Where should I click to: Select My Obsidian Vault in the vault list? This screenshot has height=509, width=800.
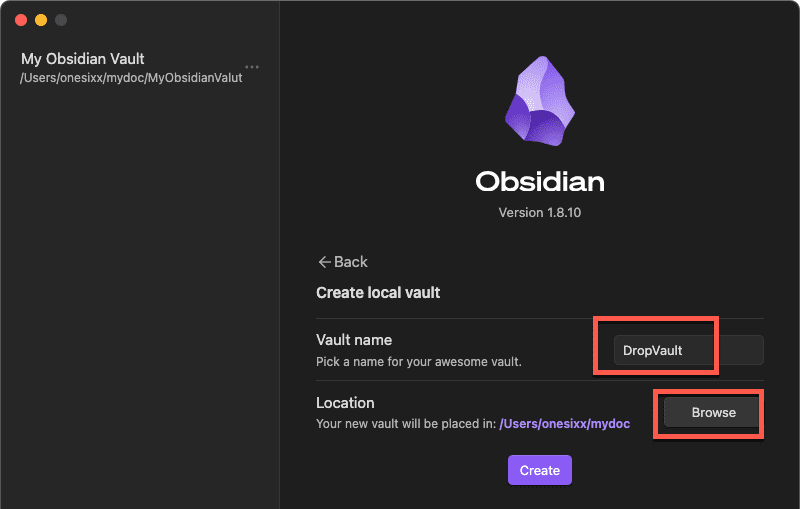point(83,59)
